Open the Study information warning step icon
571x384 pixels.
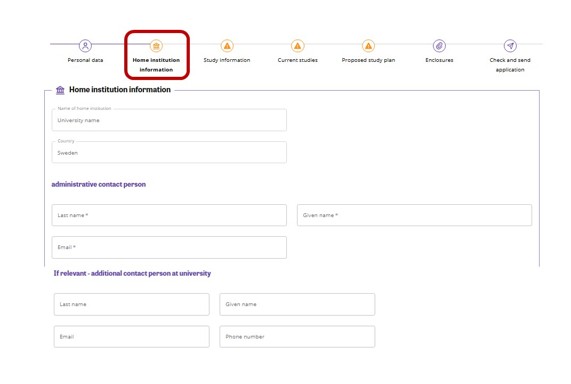tap(227, 46)
